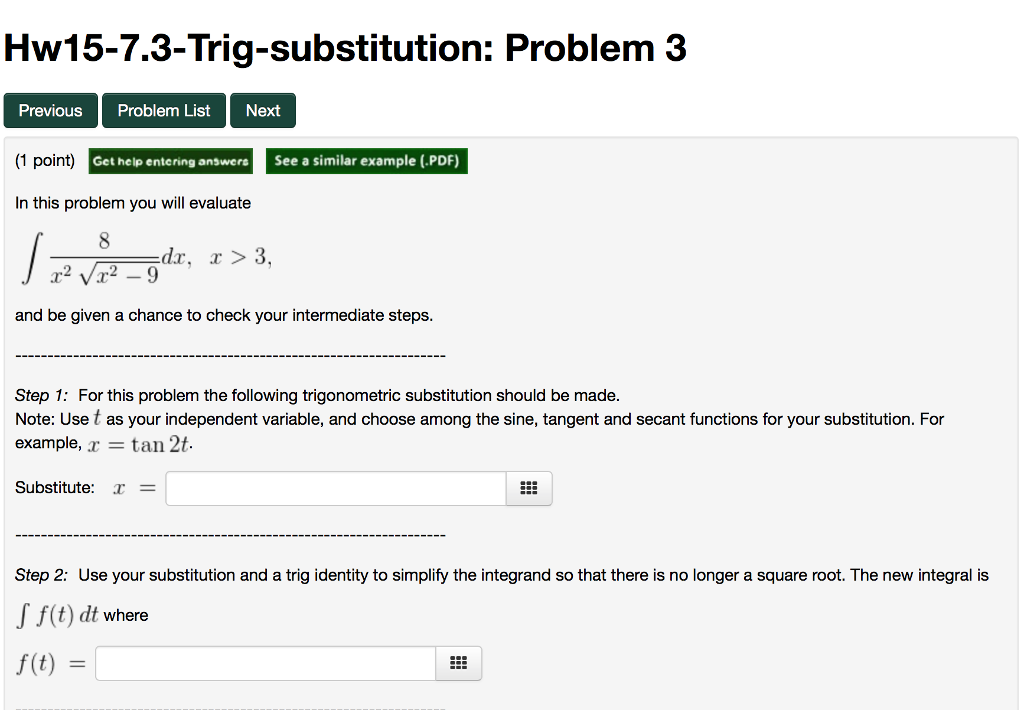This screenshot has height=710, width=1024.
Task: Click inside the f(t) = input box
Action: tap(265, 662)
